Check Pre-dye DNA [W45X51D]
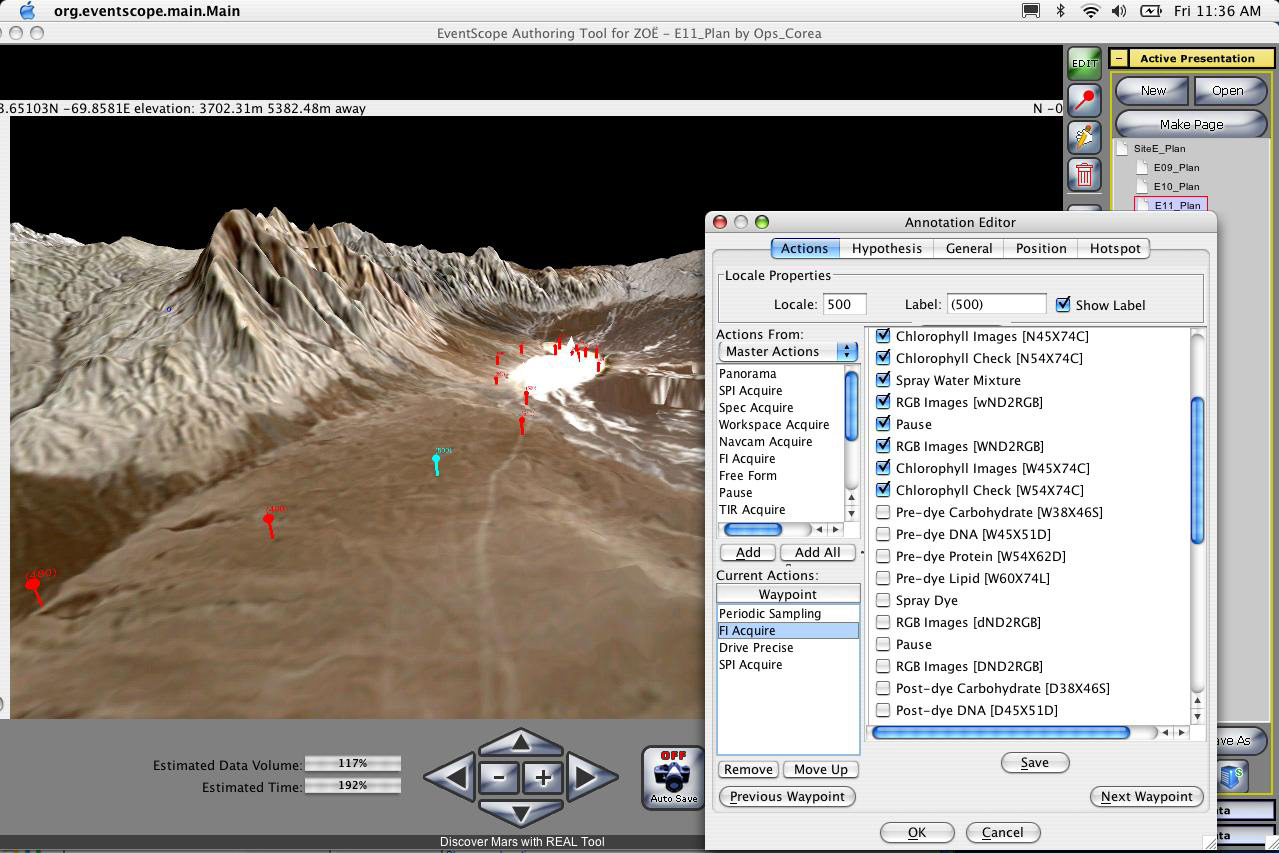 [883, 534]
